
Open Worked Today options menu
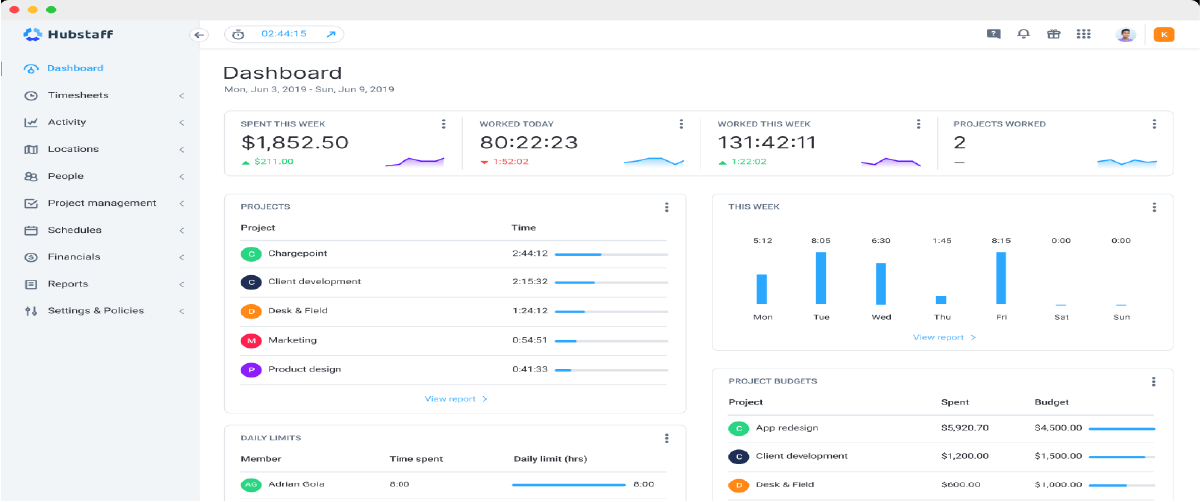click(681, 124)
